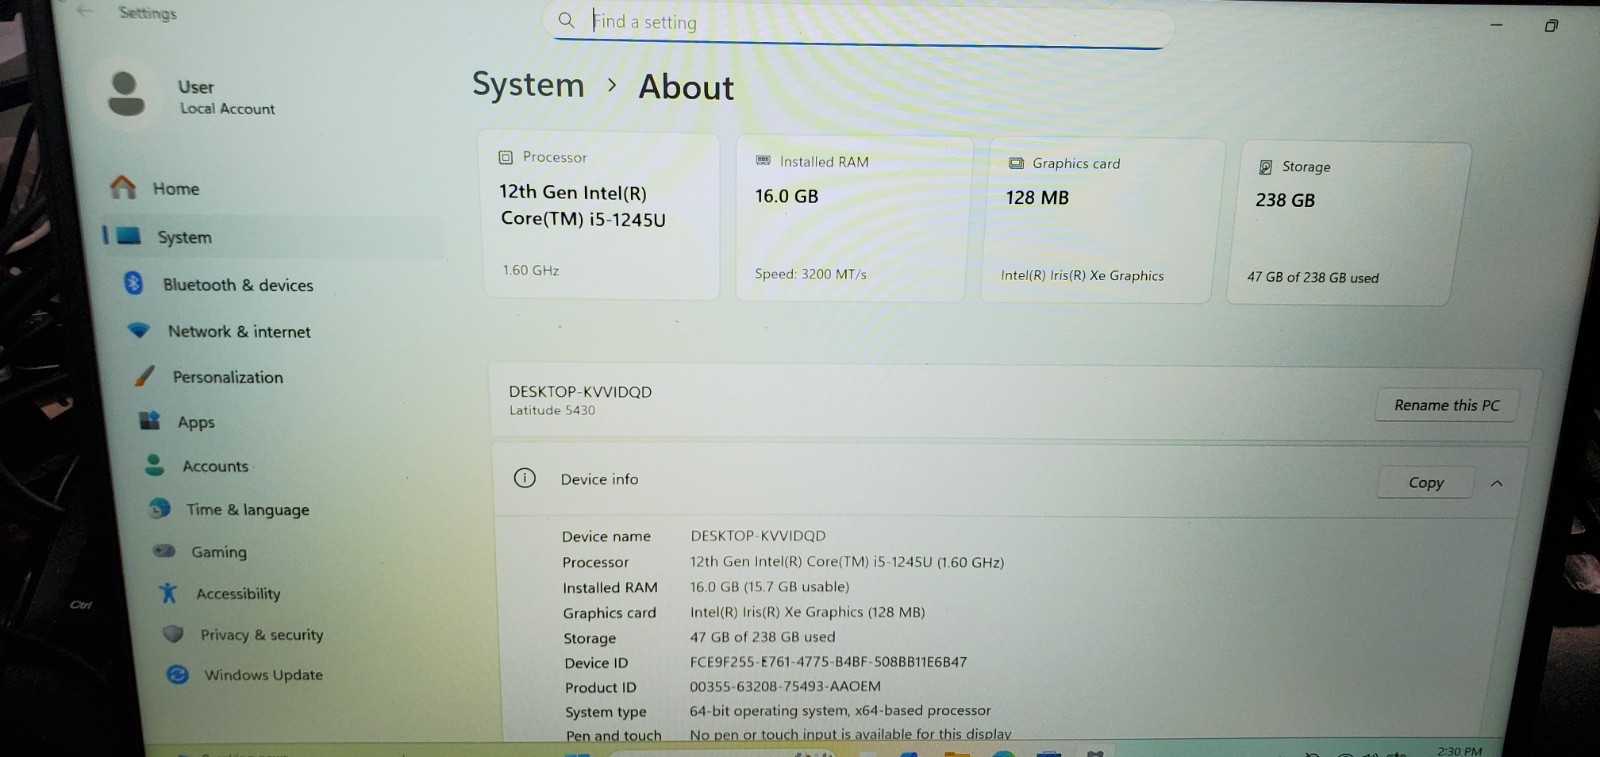Click '47 GB of 238 GB used' on card
The width and height of the screenshot is (1600, 757).
[x=1313, y=277]
